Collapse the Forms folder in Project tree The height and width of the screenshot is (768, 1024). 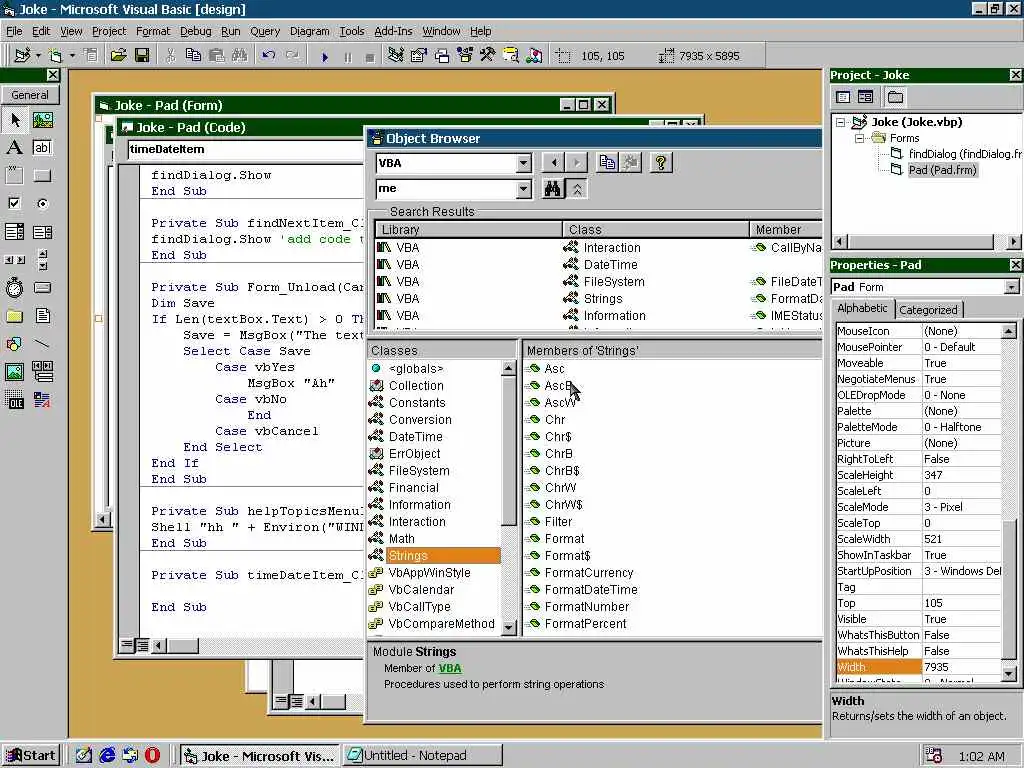tap(860, 138)
